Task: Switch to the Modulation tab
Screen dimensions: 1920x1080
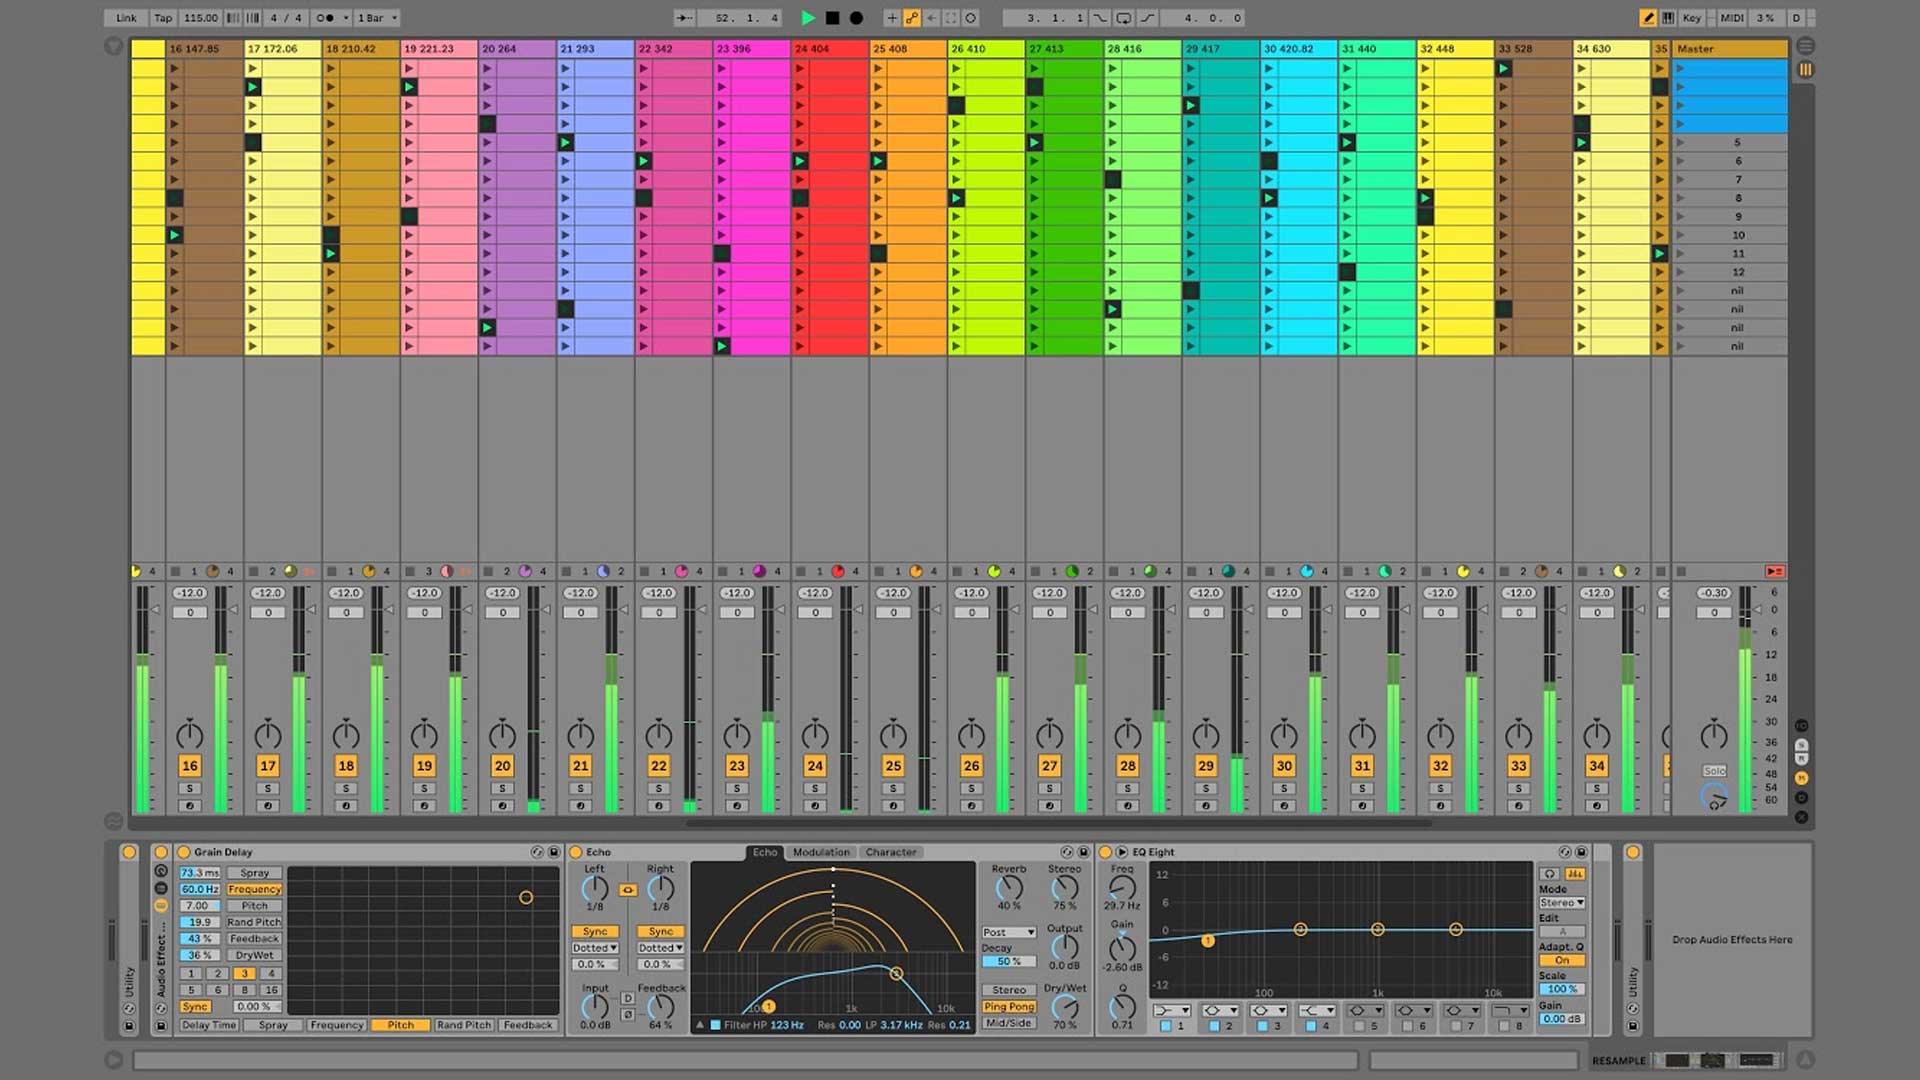Action: (821, 852)
